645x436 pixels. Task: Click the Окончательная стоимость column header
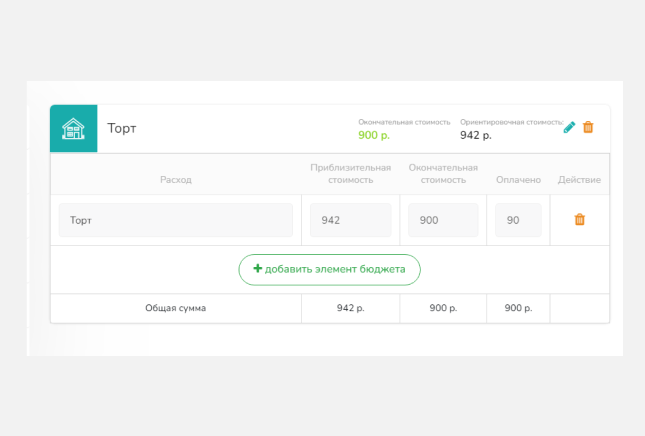[443, 174]
